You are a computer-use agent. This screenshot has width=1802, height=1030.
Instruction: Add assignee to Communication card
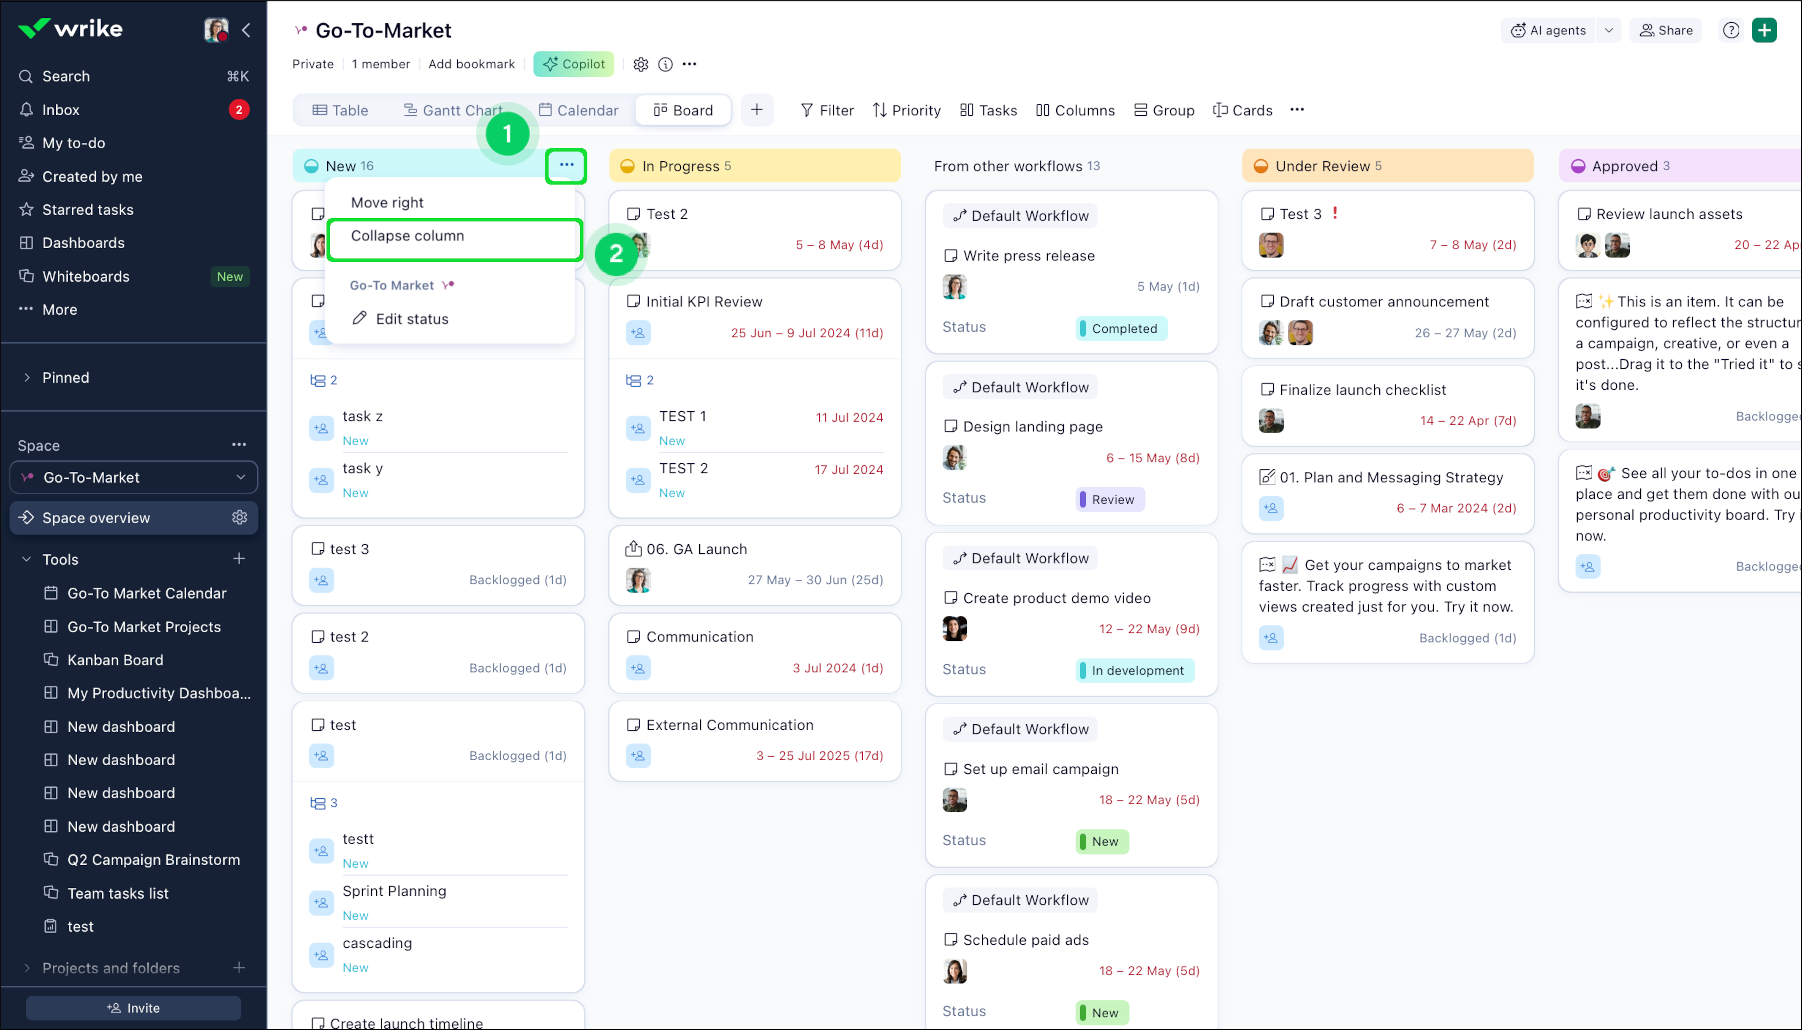638,668
